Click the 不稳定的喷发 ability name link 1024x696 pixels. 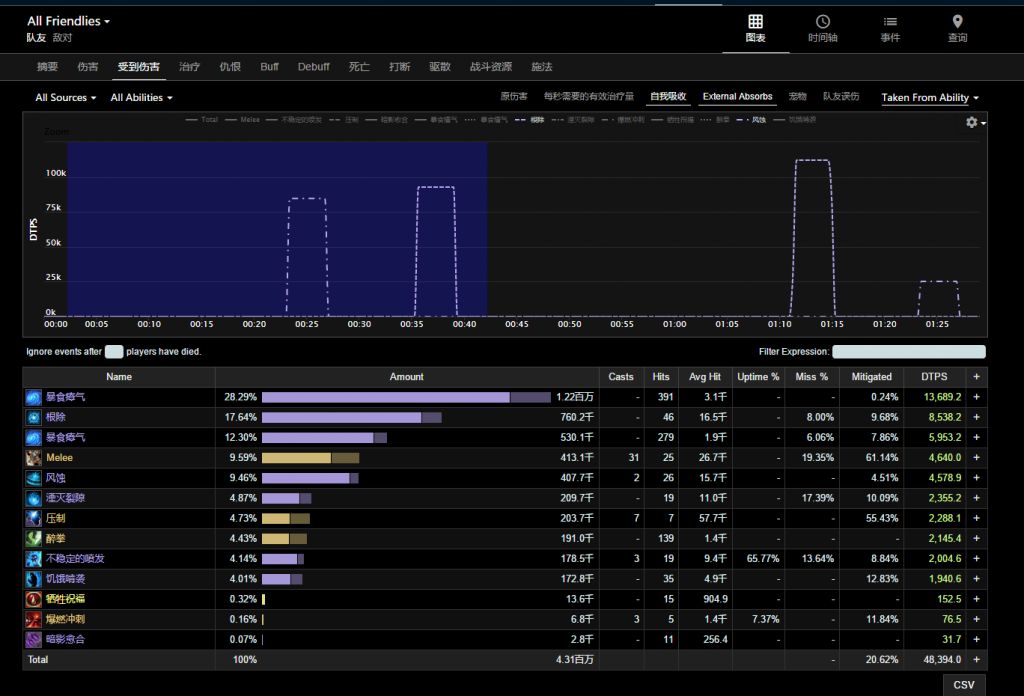point(75,559)
